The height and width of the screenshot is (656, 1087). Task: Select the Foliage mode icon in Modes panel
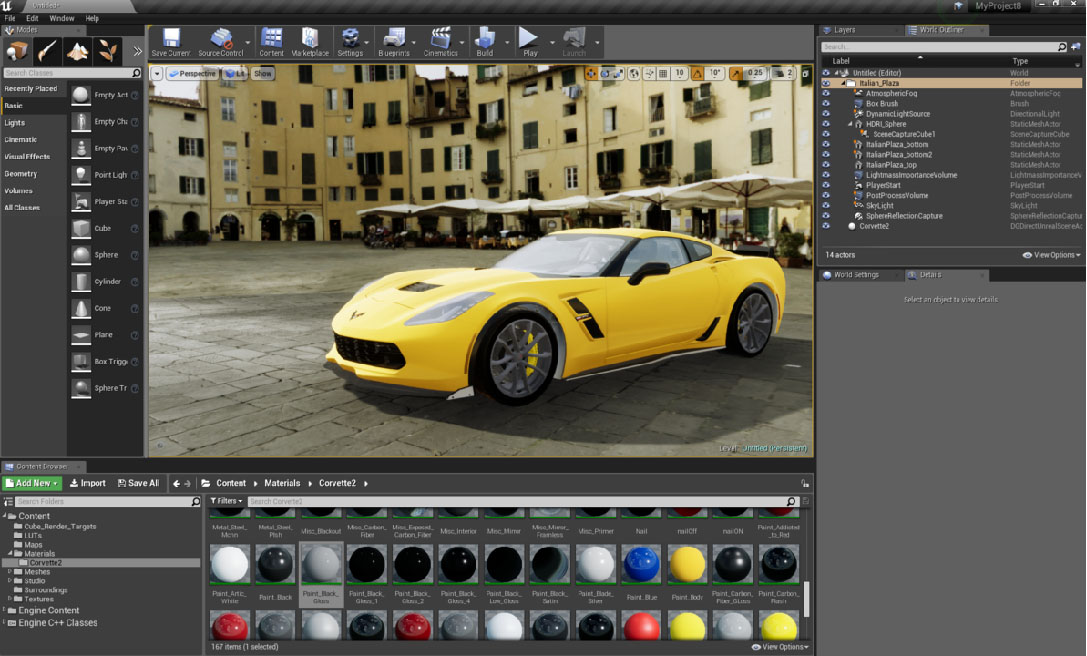click(107, 51)
